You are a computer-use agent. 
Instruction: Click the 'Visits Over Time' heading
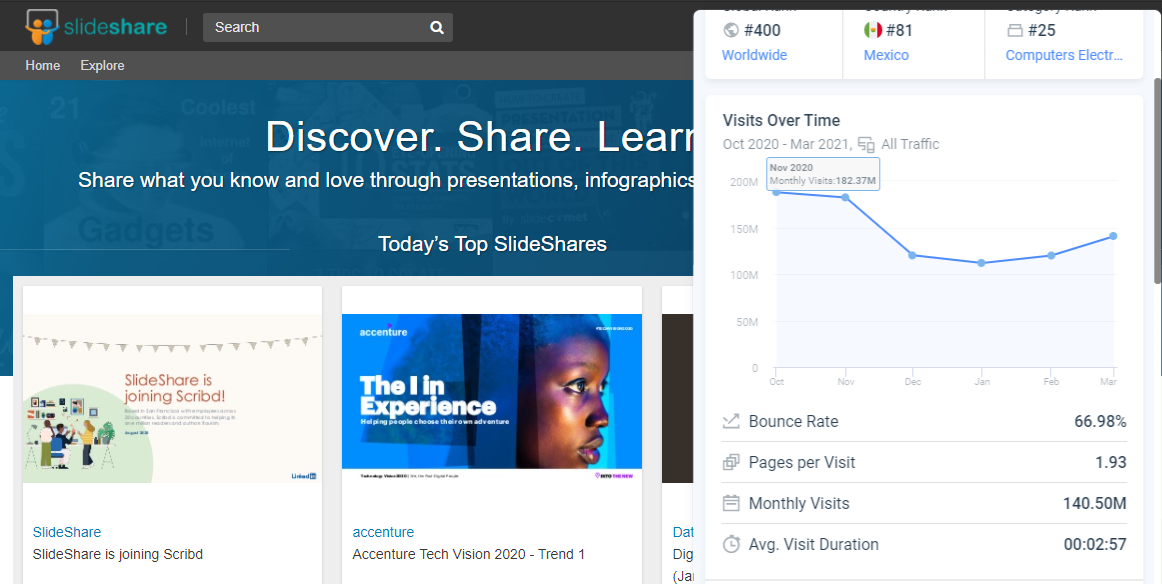[781, 120]
